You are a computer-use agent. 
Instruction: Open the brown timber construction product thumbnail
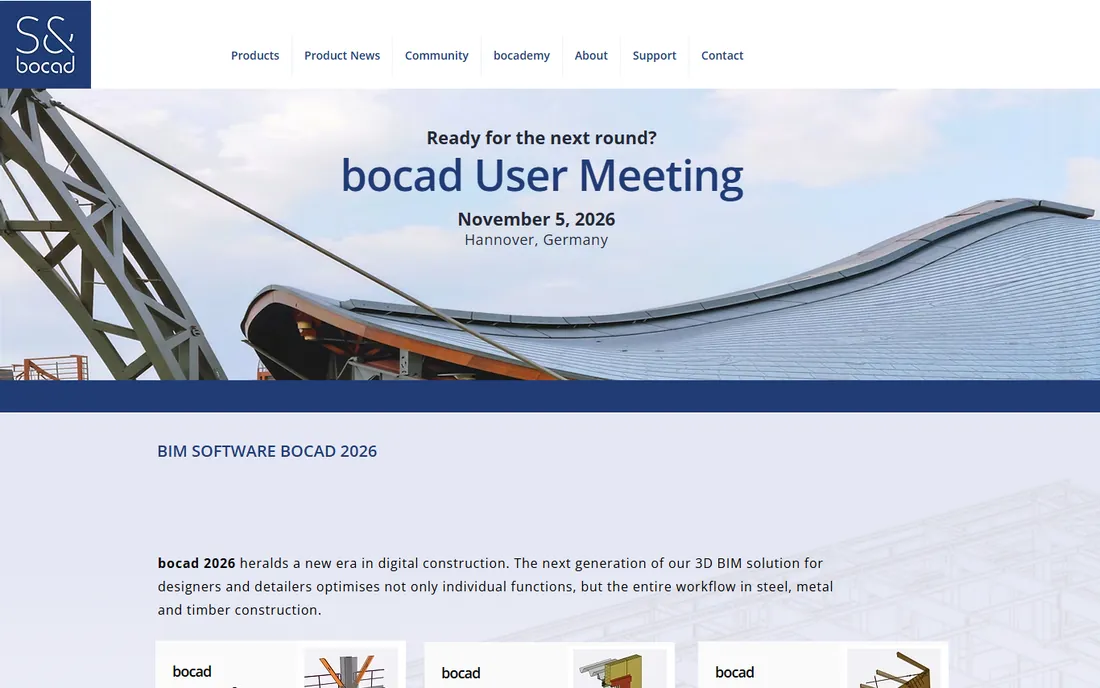pos(894,668)
